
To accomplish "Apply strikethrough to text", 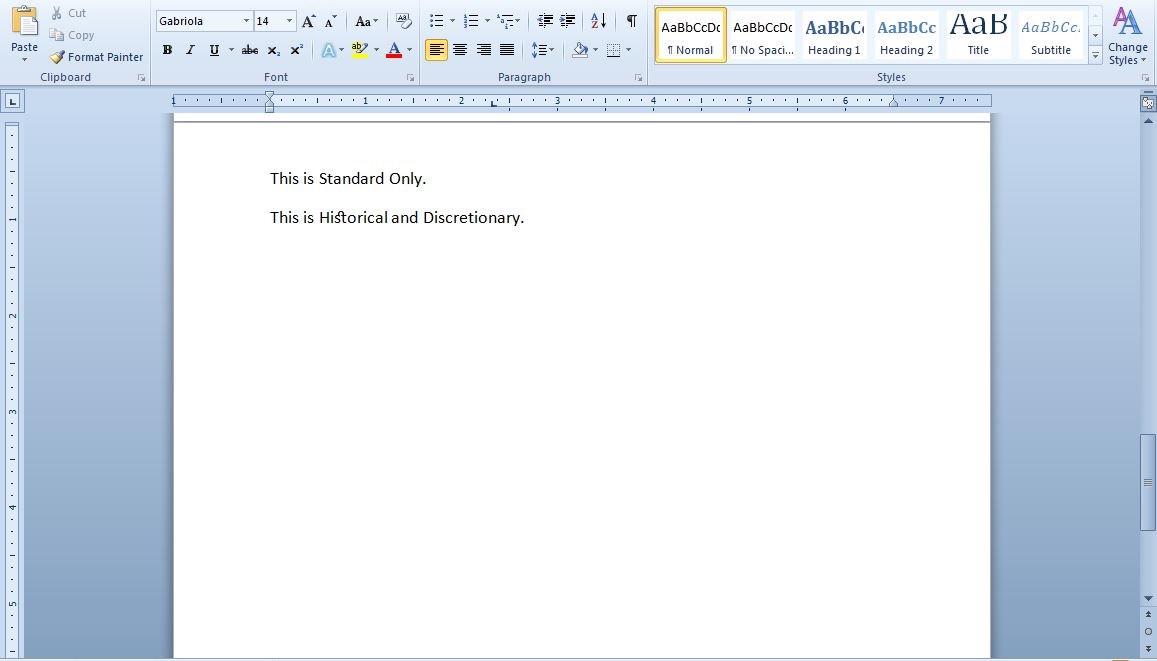I will [248, 49].
